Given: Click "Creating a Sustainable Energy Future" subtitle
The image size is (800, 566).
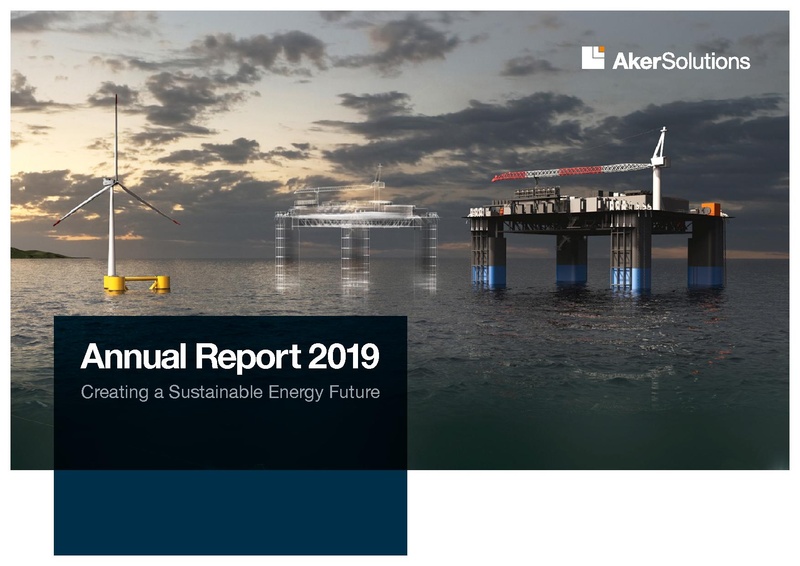Looking at the screenshot, I should tap(230, 392).
